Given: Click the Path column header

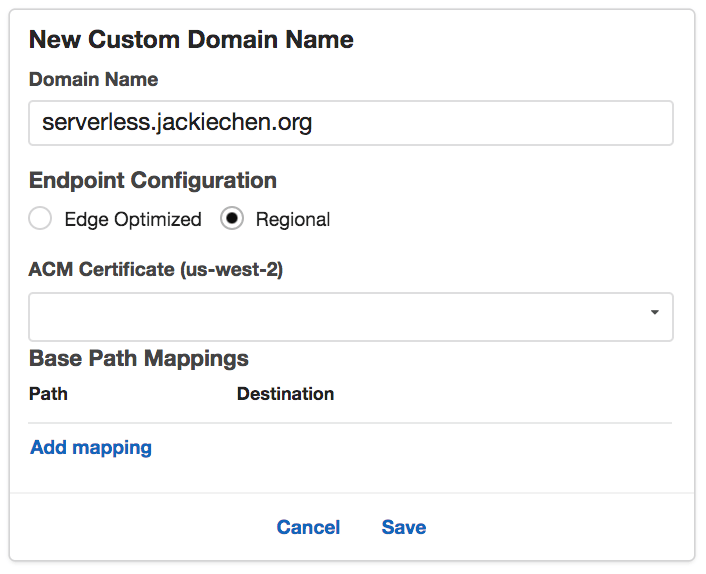Looking at the screenshot, I should pyautogui.click(x=48, y=393).
